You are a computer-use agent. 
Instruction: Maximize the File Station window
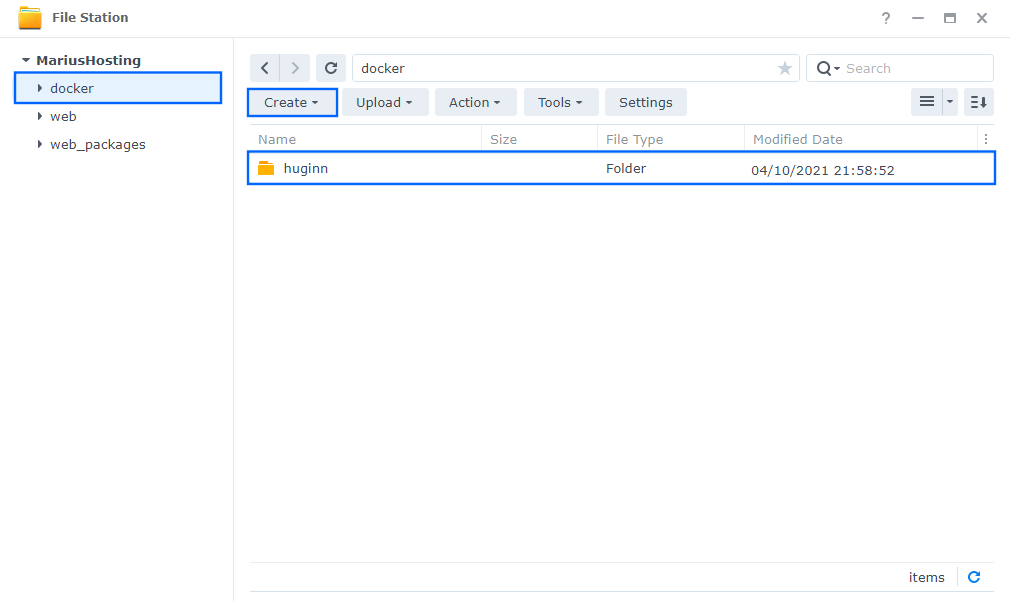tap(949, 18)
